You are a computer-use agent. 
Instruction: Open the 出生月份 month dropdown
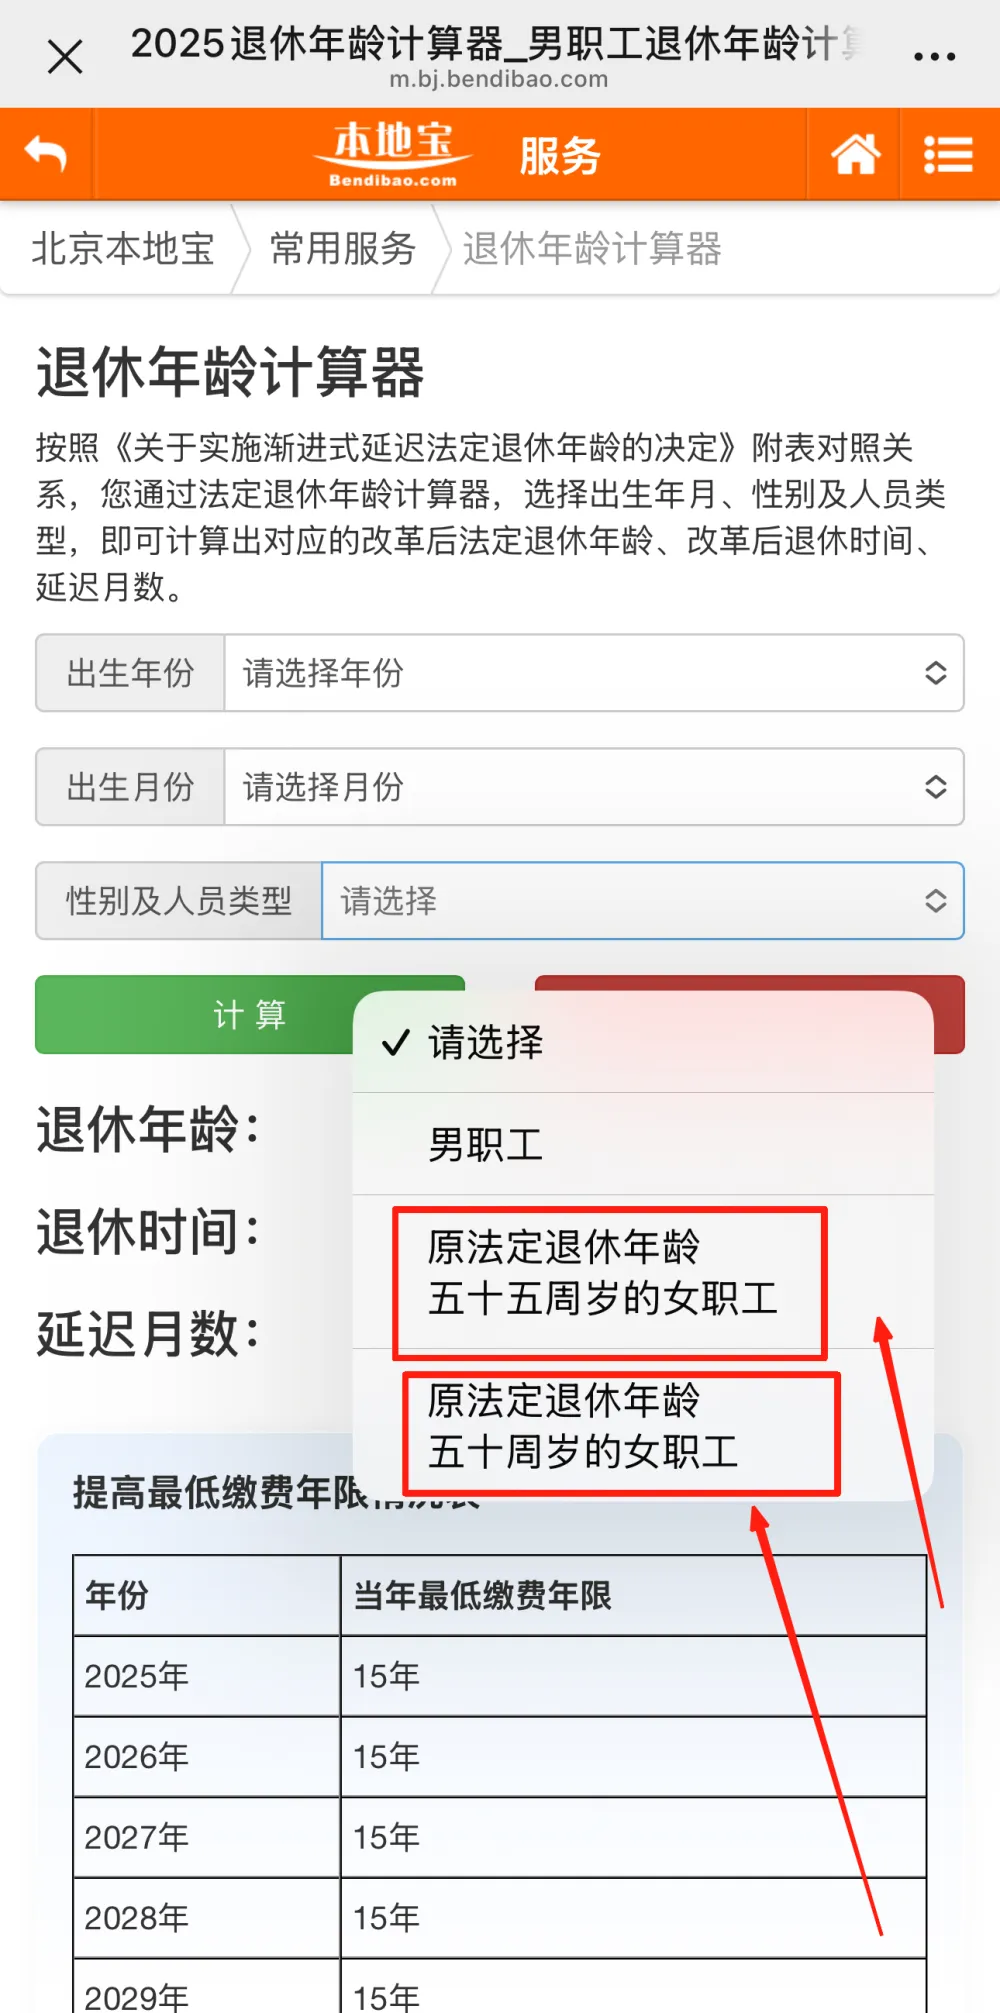[x=594, y=787]
